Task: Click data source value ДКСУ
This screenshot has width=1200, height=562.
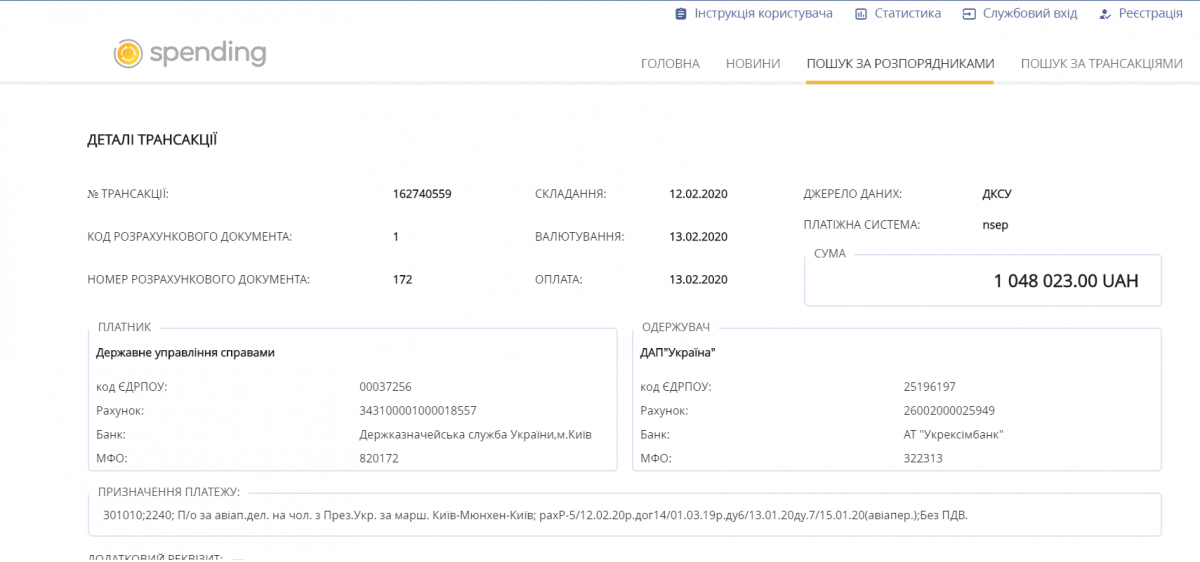Action: pos(997,194)
